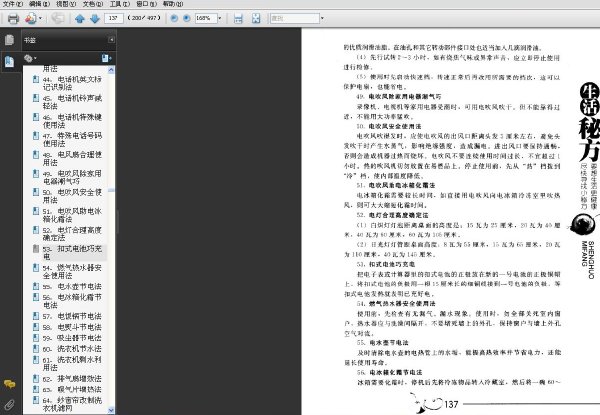Screen dimensions: 600x415
Task: Go to next page with down arrow
Action: [x=95, y=18]
